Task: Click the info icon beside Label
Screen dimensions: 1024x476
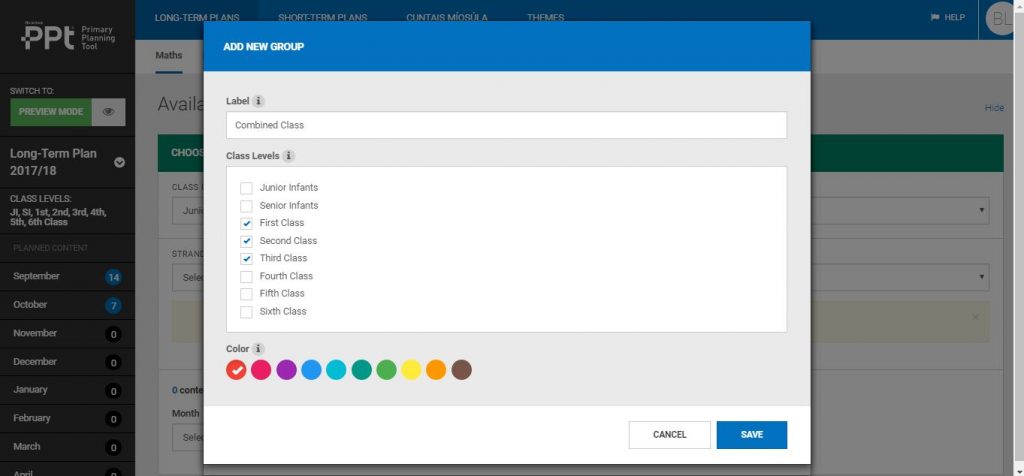Action: (x=258, y=101)
